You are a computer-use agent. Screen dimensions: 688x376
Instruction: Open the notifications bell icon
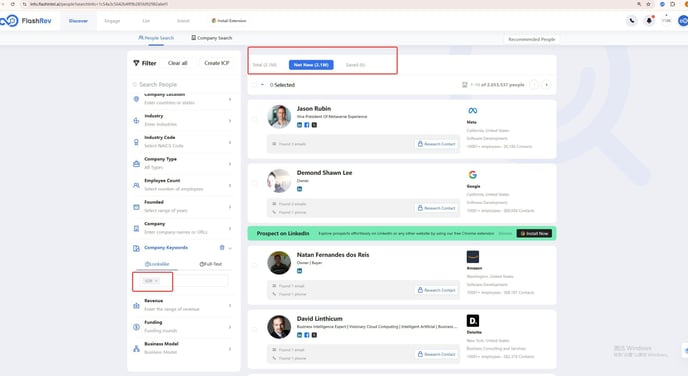(x=649, y=21)
